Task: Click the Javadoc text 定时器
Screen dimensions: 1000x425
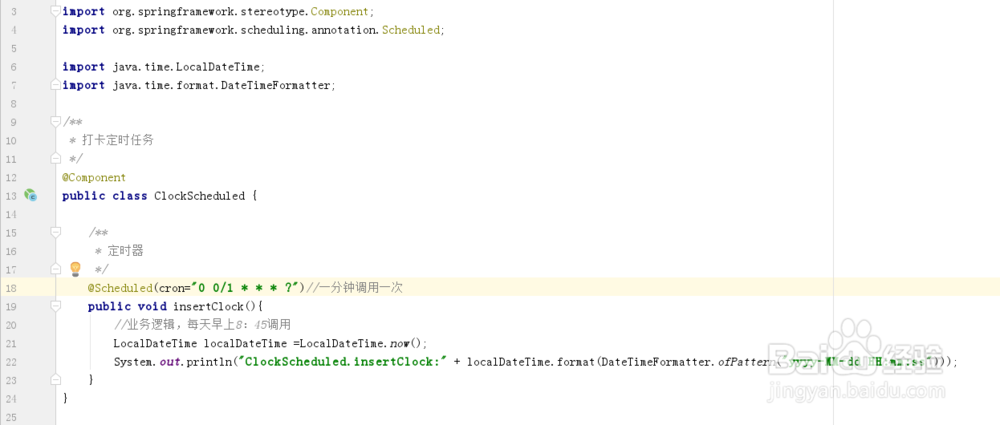Action: [125, 251]
